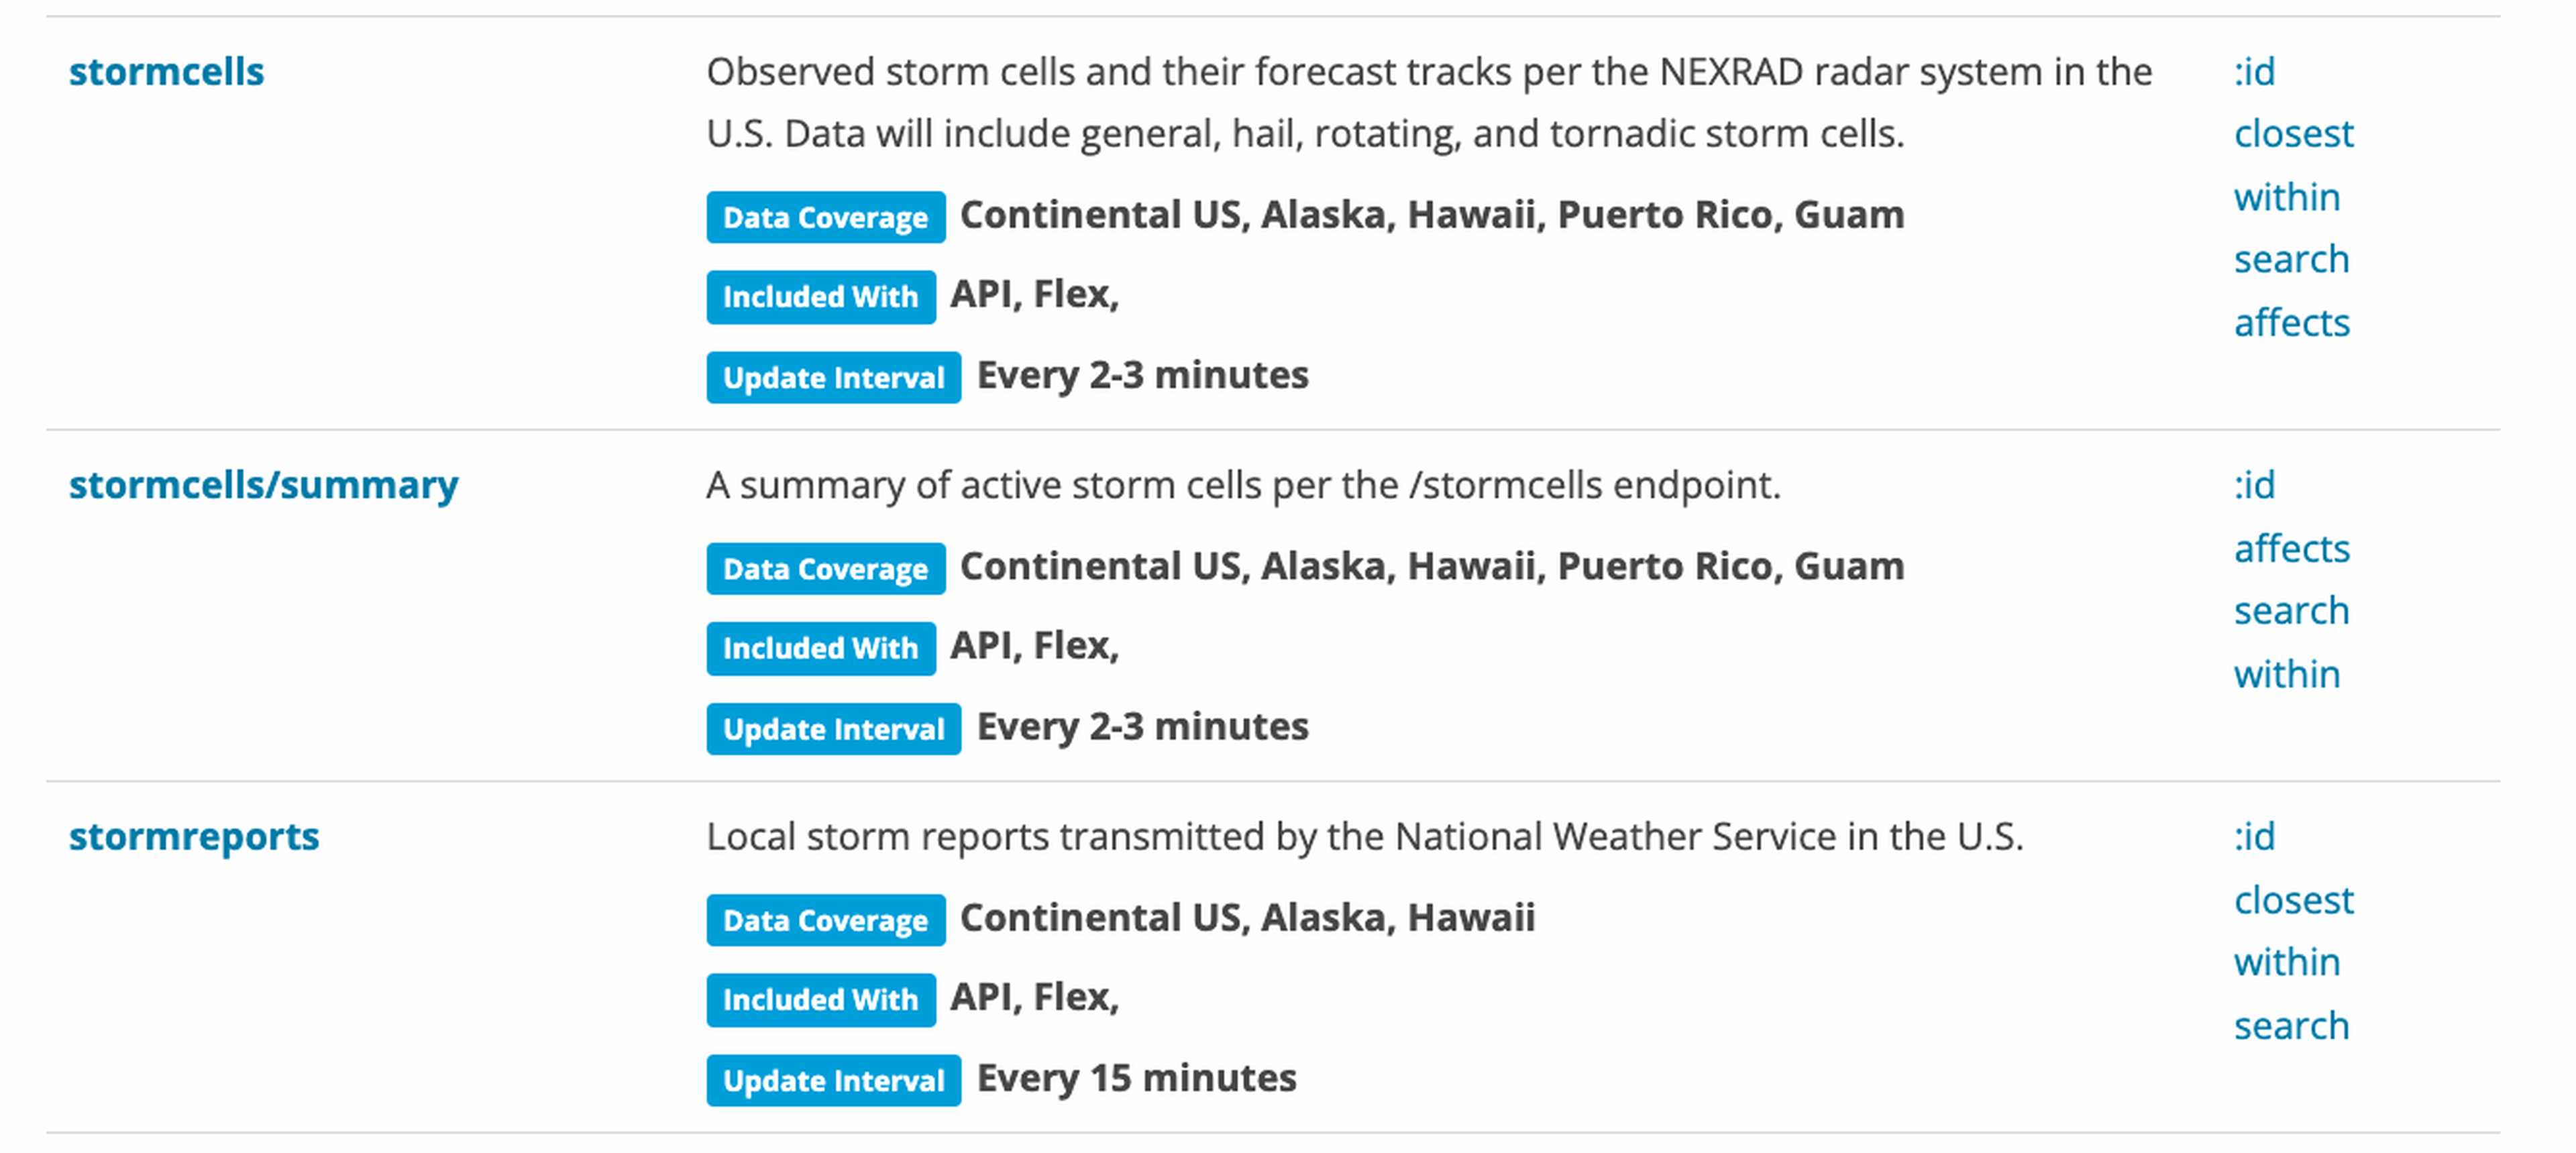2576x1153 pixels.
Task: Open affects action under stormcells/summary
Action: coord(2291,549)
